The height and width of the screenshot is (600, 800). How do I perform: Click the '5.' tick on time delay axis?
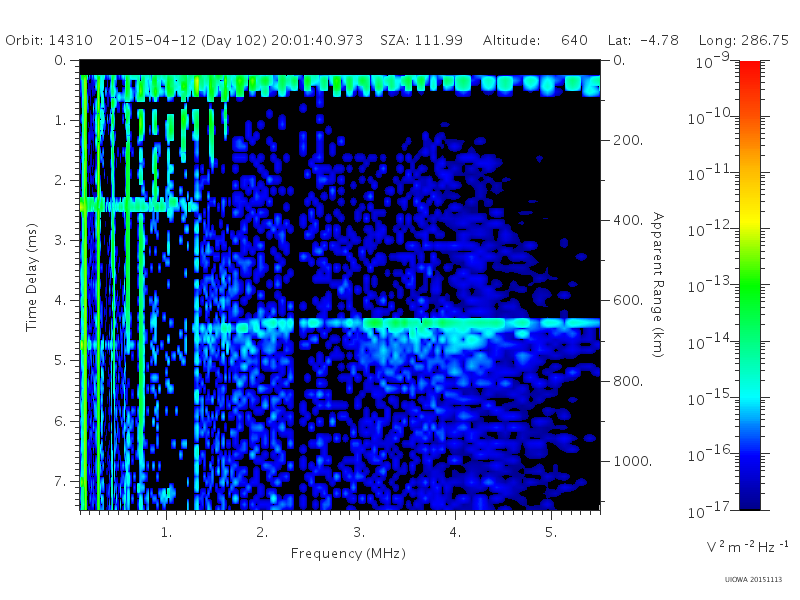(x=61, y=361)
